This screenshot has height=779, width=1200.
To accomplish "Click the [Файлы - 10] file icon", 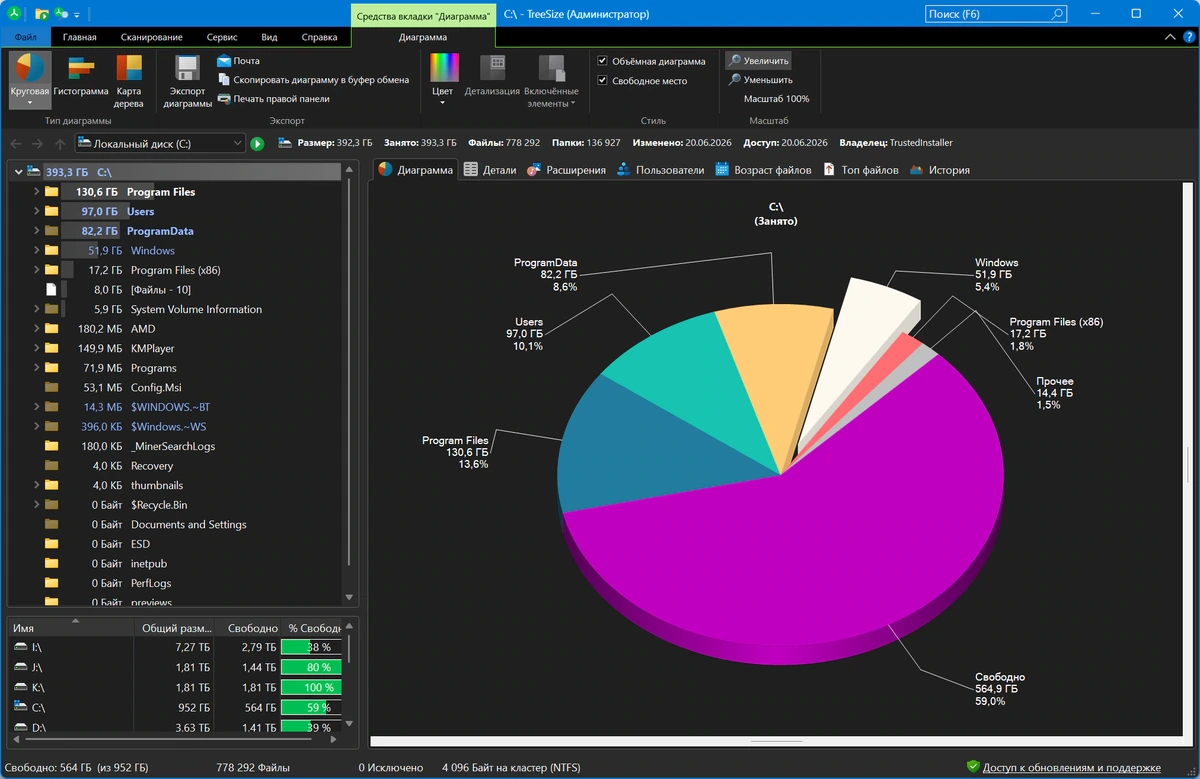I will pos(51,290).
